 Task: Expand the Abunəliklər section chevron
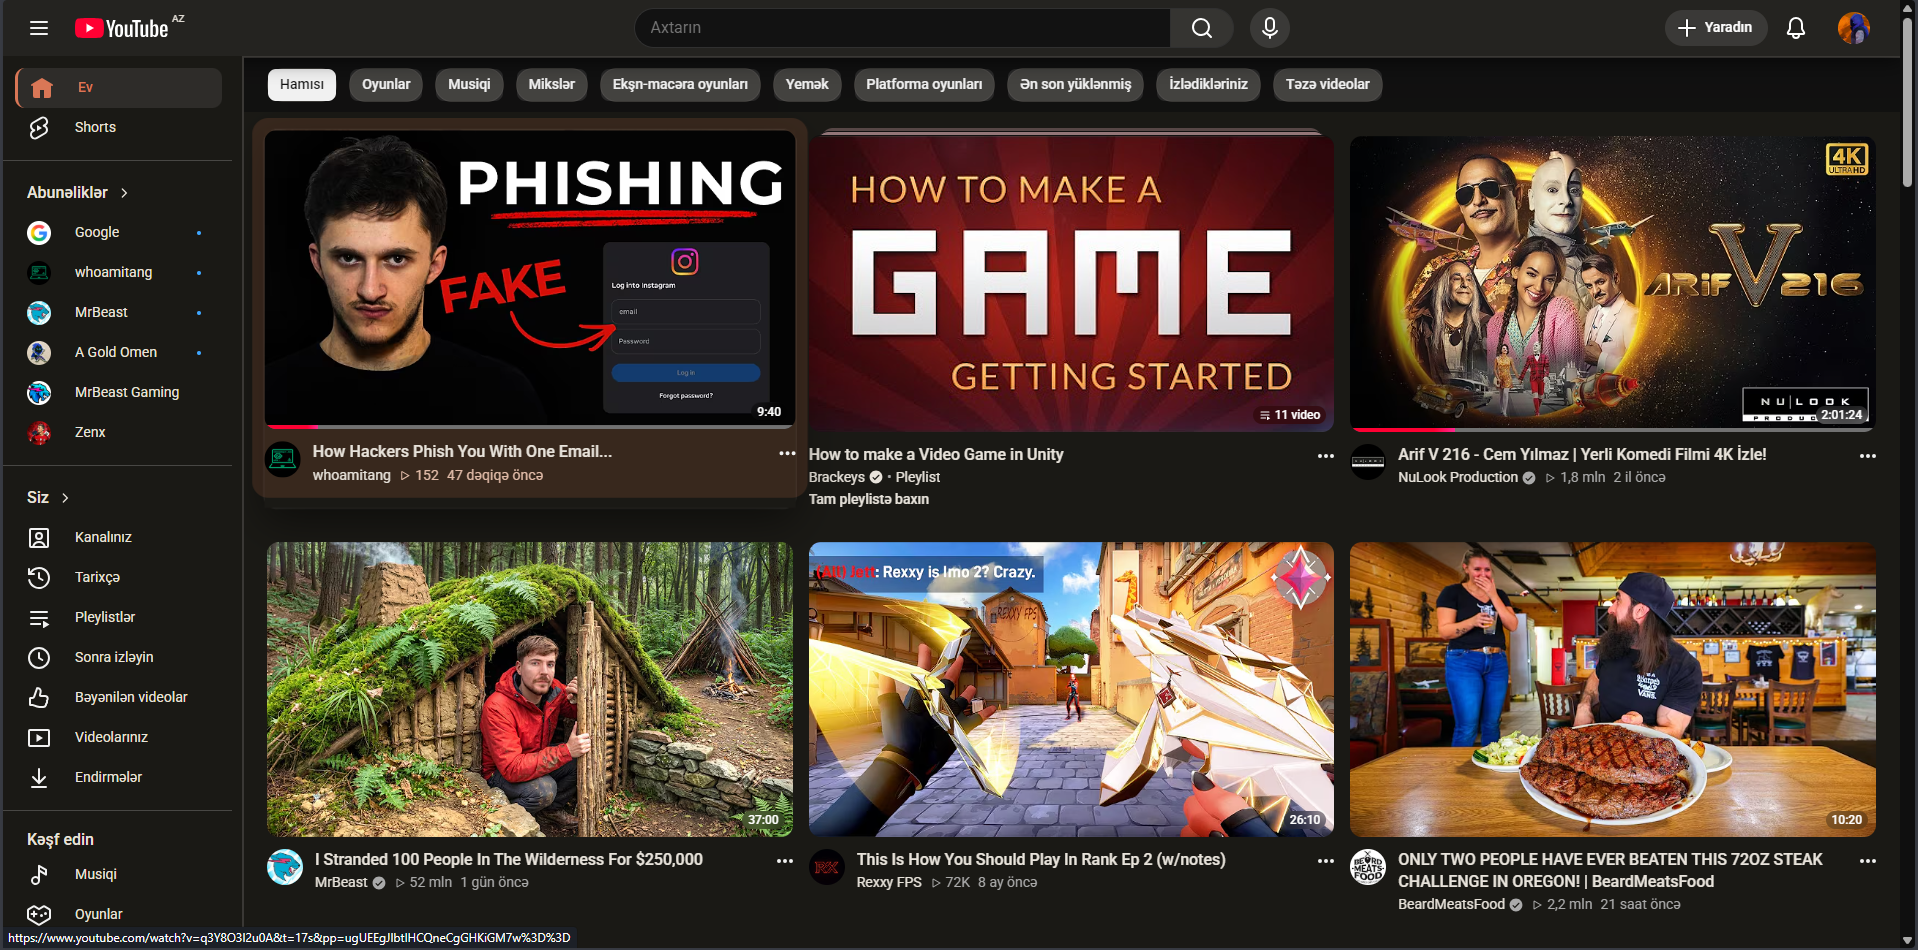point(124,193)
